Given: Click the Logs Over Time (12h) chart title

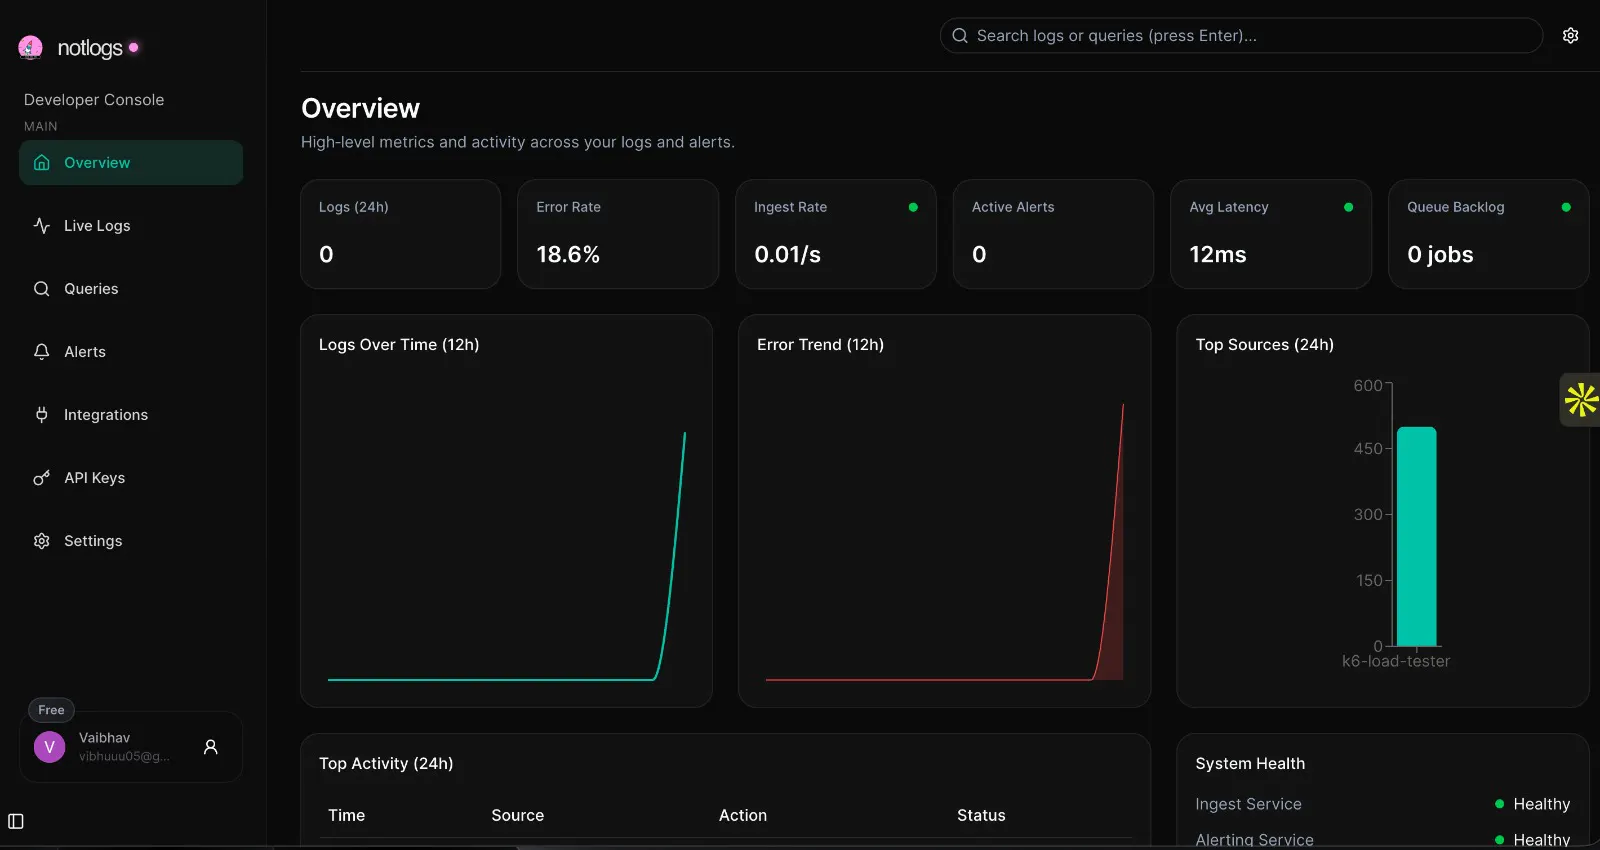Looking at the screenshot, I should pos(399,344).
